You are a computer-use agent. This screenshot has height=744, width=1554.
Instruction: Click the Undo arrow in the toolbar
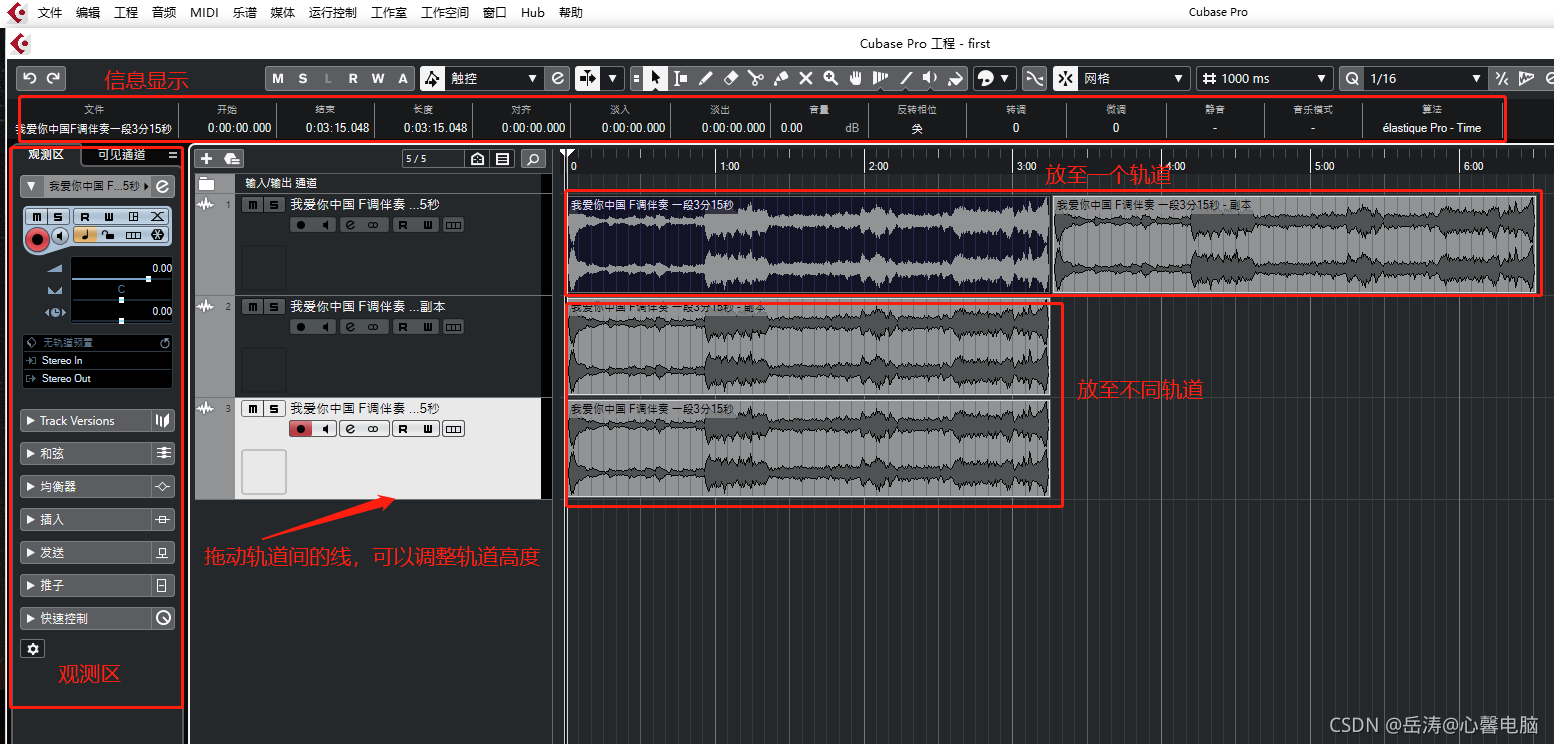pyautogui.click(x=29, y=78)
